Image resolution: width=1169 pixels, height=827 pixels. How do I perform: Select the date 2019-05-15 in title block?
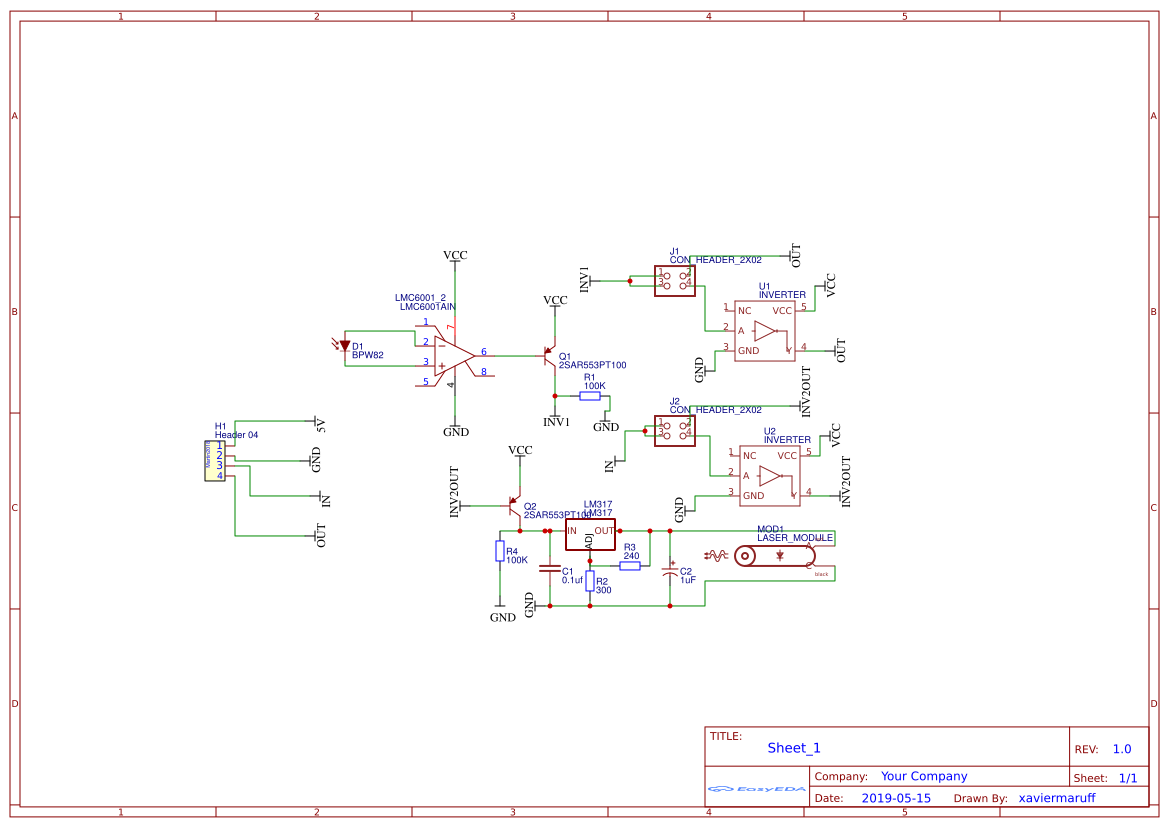(x=897, y=798)
